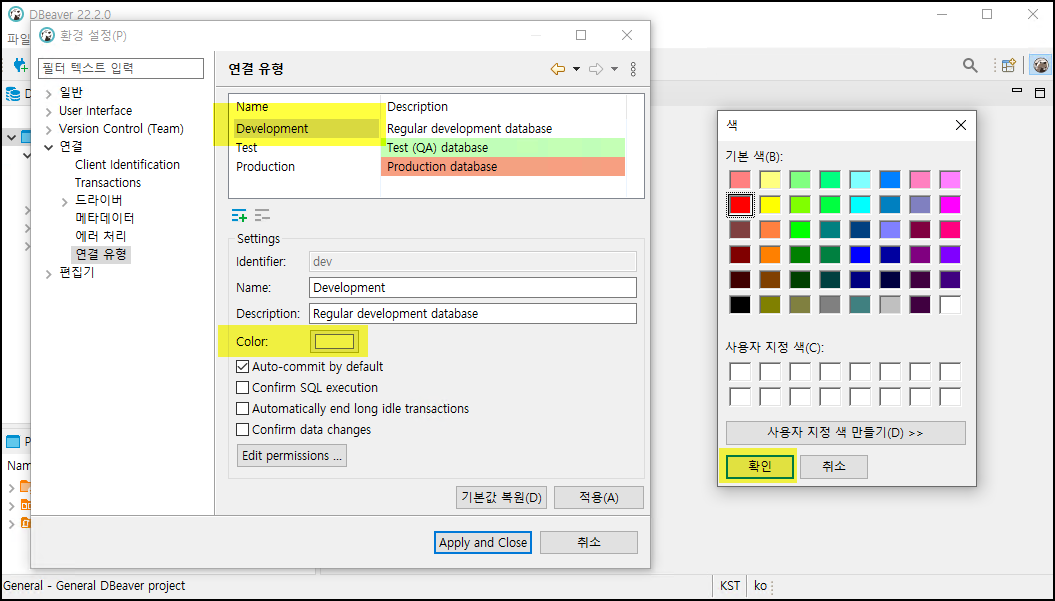
Task: Expand the Version Control (Team) node
Action: pos(48,129)
